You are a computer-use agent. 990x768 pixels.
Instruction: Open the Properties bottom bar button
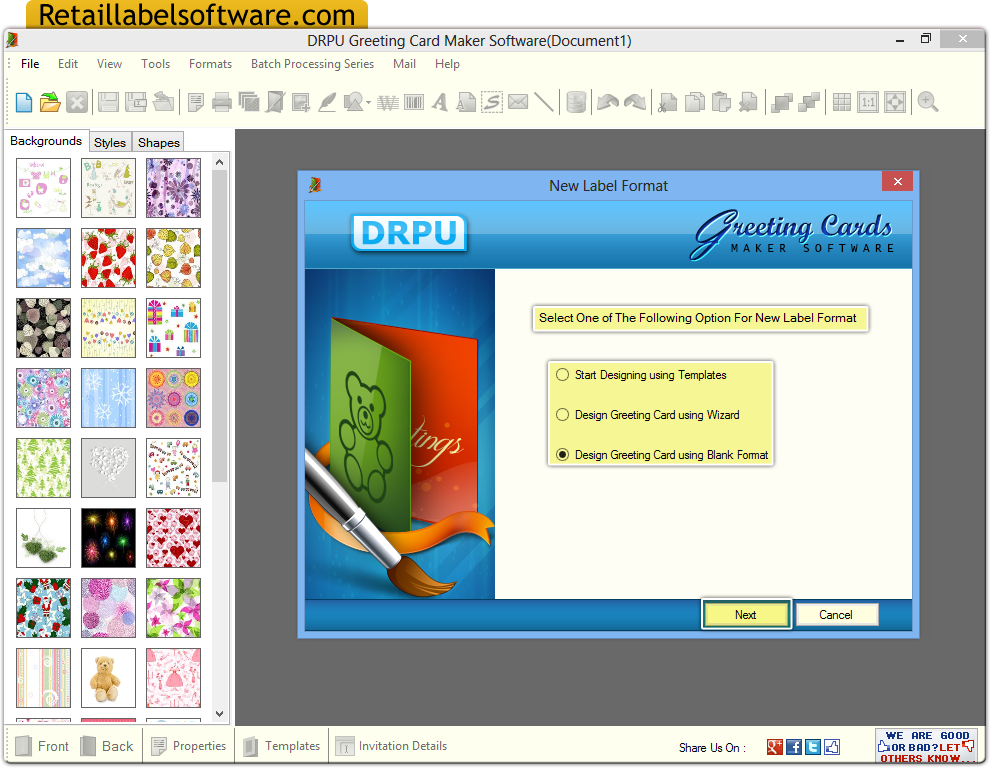point(188,746)
